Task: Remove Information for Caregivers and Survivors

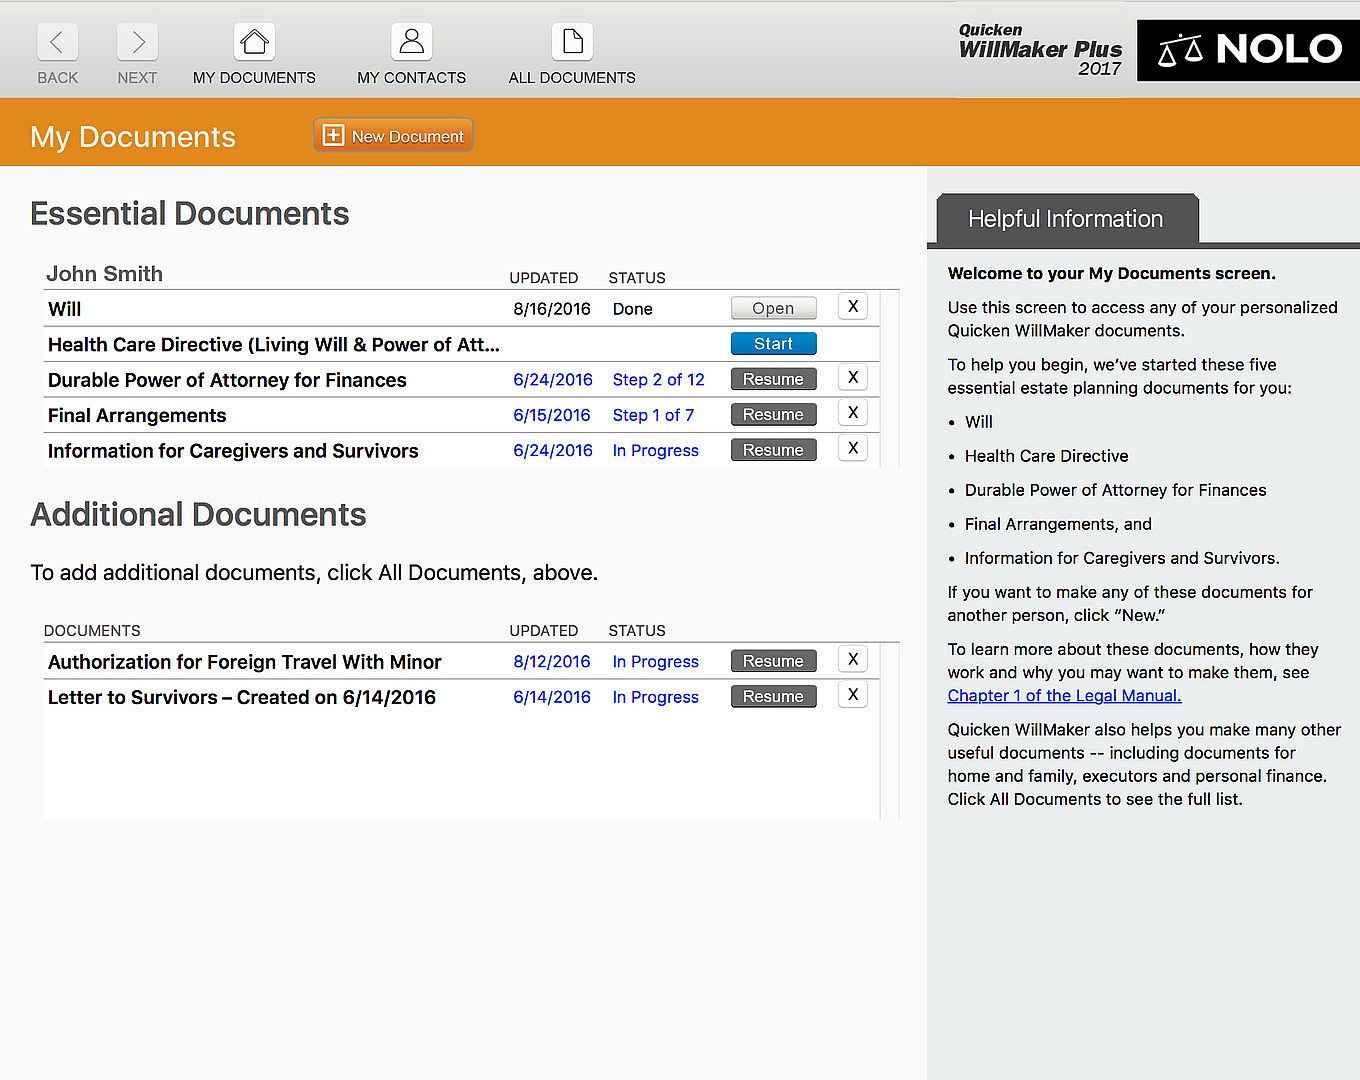Action: (x=852, y=449)
